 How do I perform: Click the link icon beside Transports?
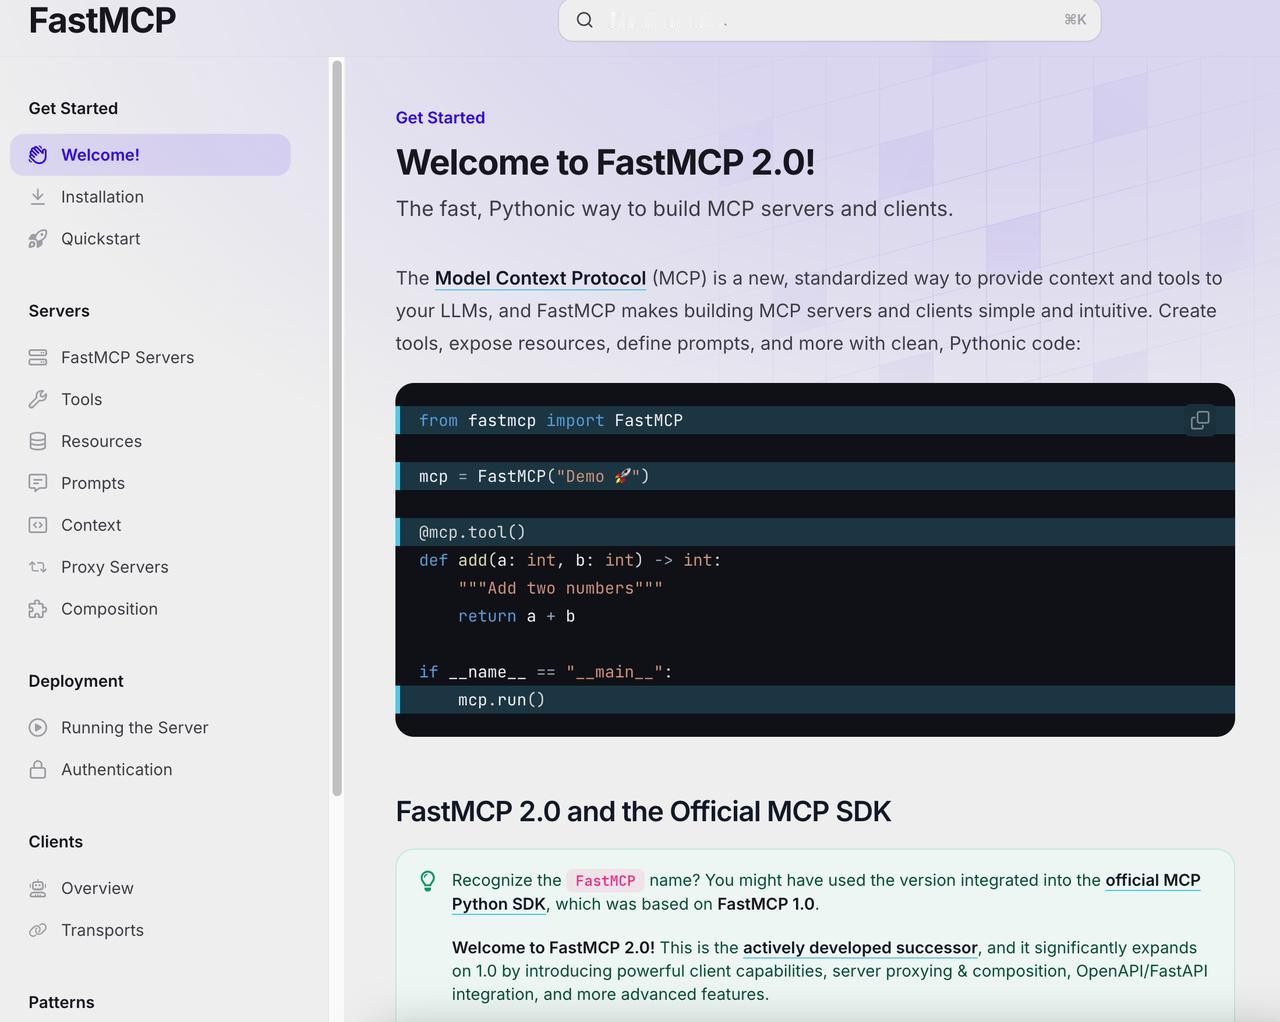coord(38,930)
